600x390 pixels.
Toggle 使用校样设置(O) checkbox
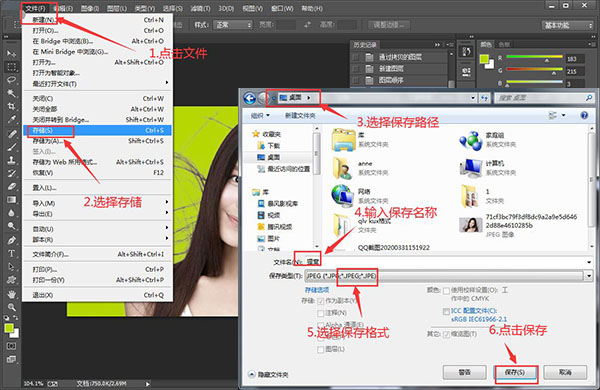(446, 291)
